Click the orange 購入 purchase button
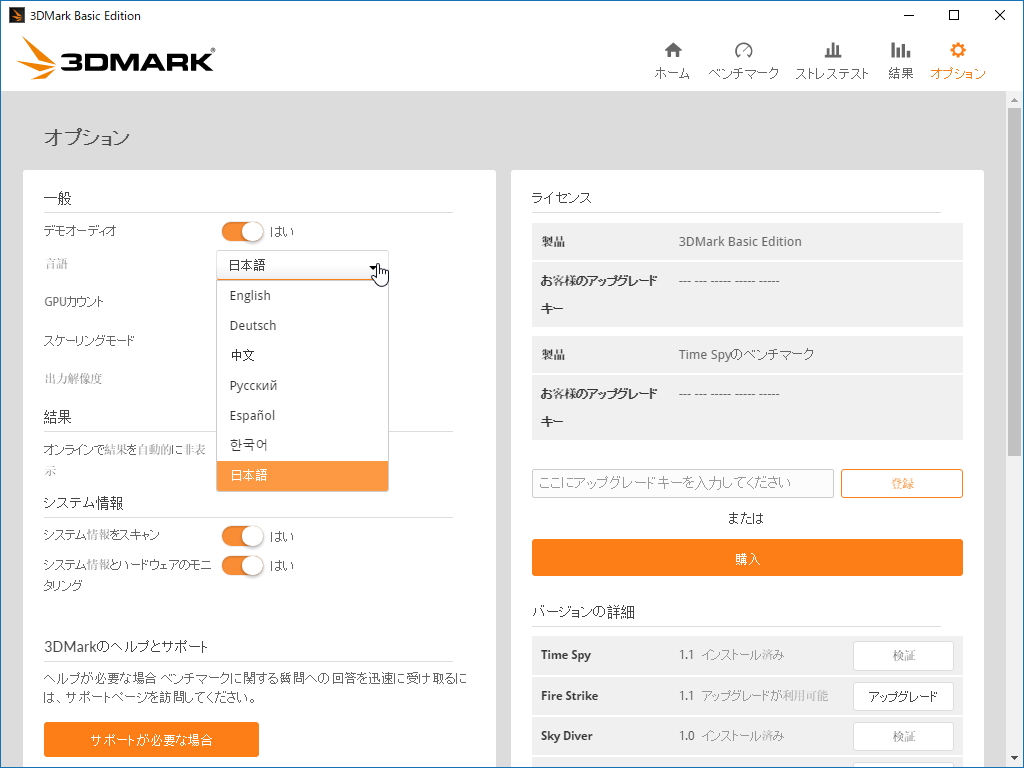 (x=747, y=557)
